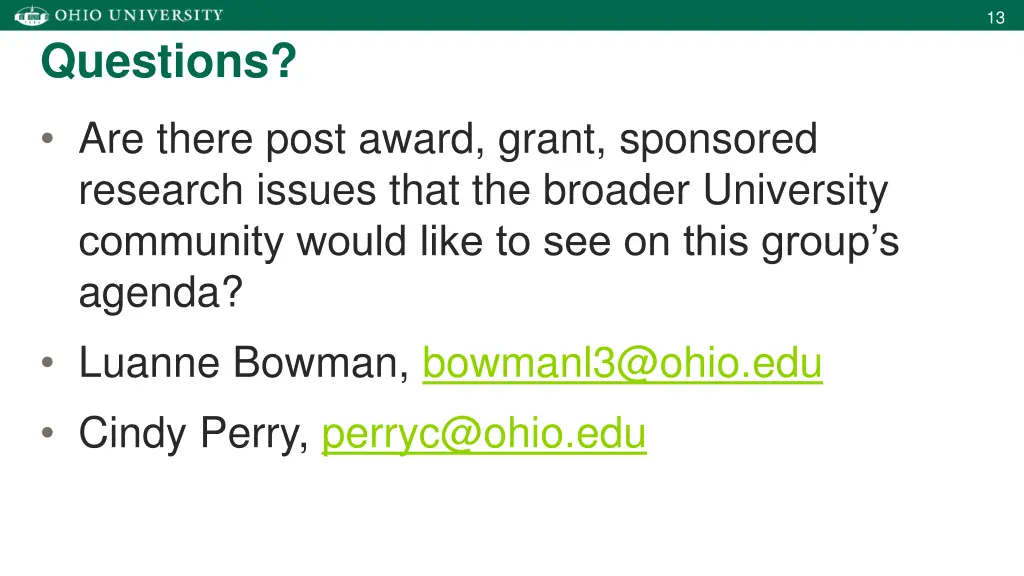Viewport: 1024px width, 576px height.
Task: Click the bullet point beside Luanne Bowman
Action: (47, 362)
